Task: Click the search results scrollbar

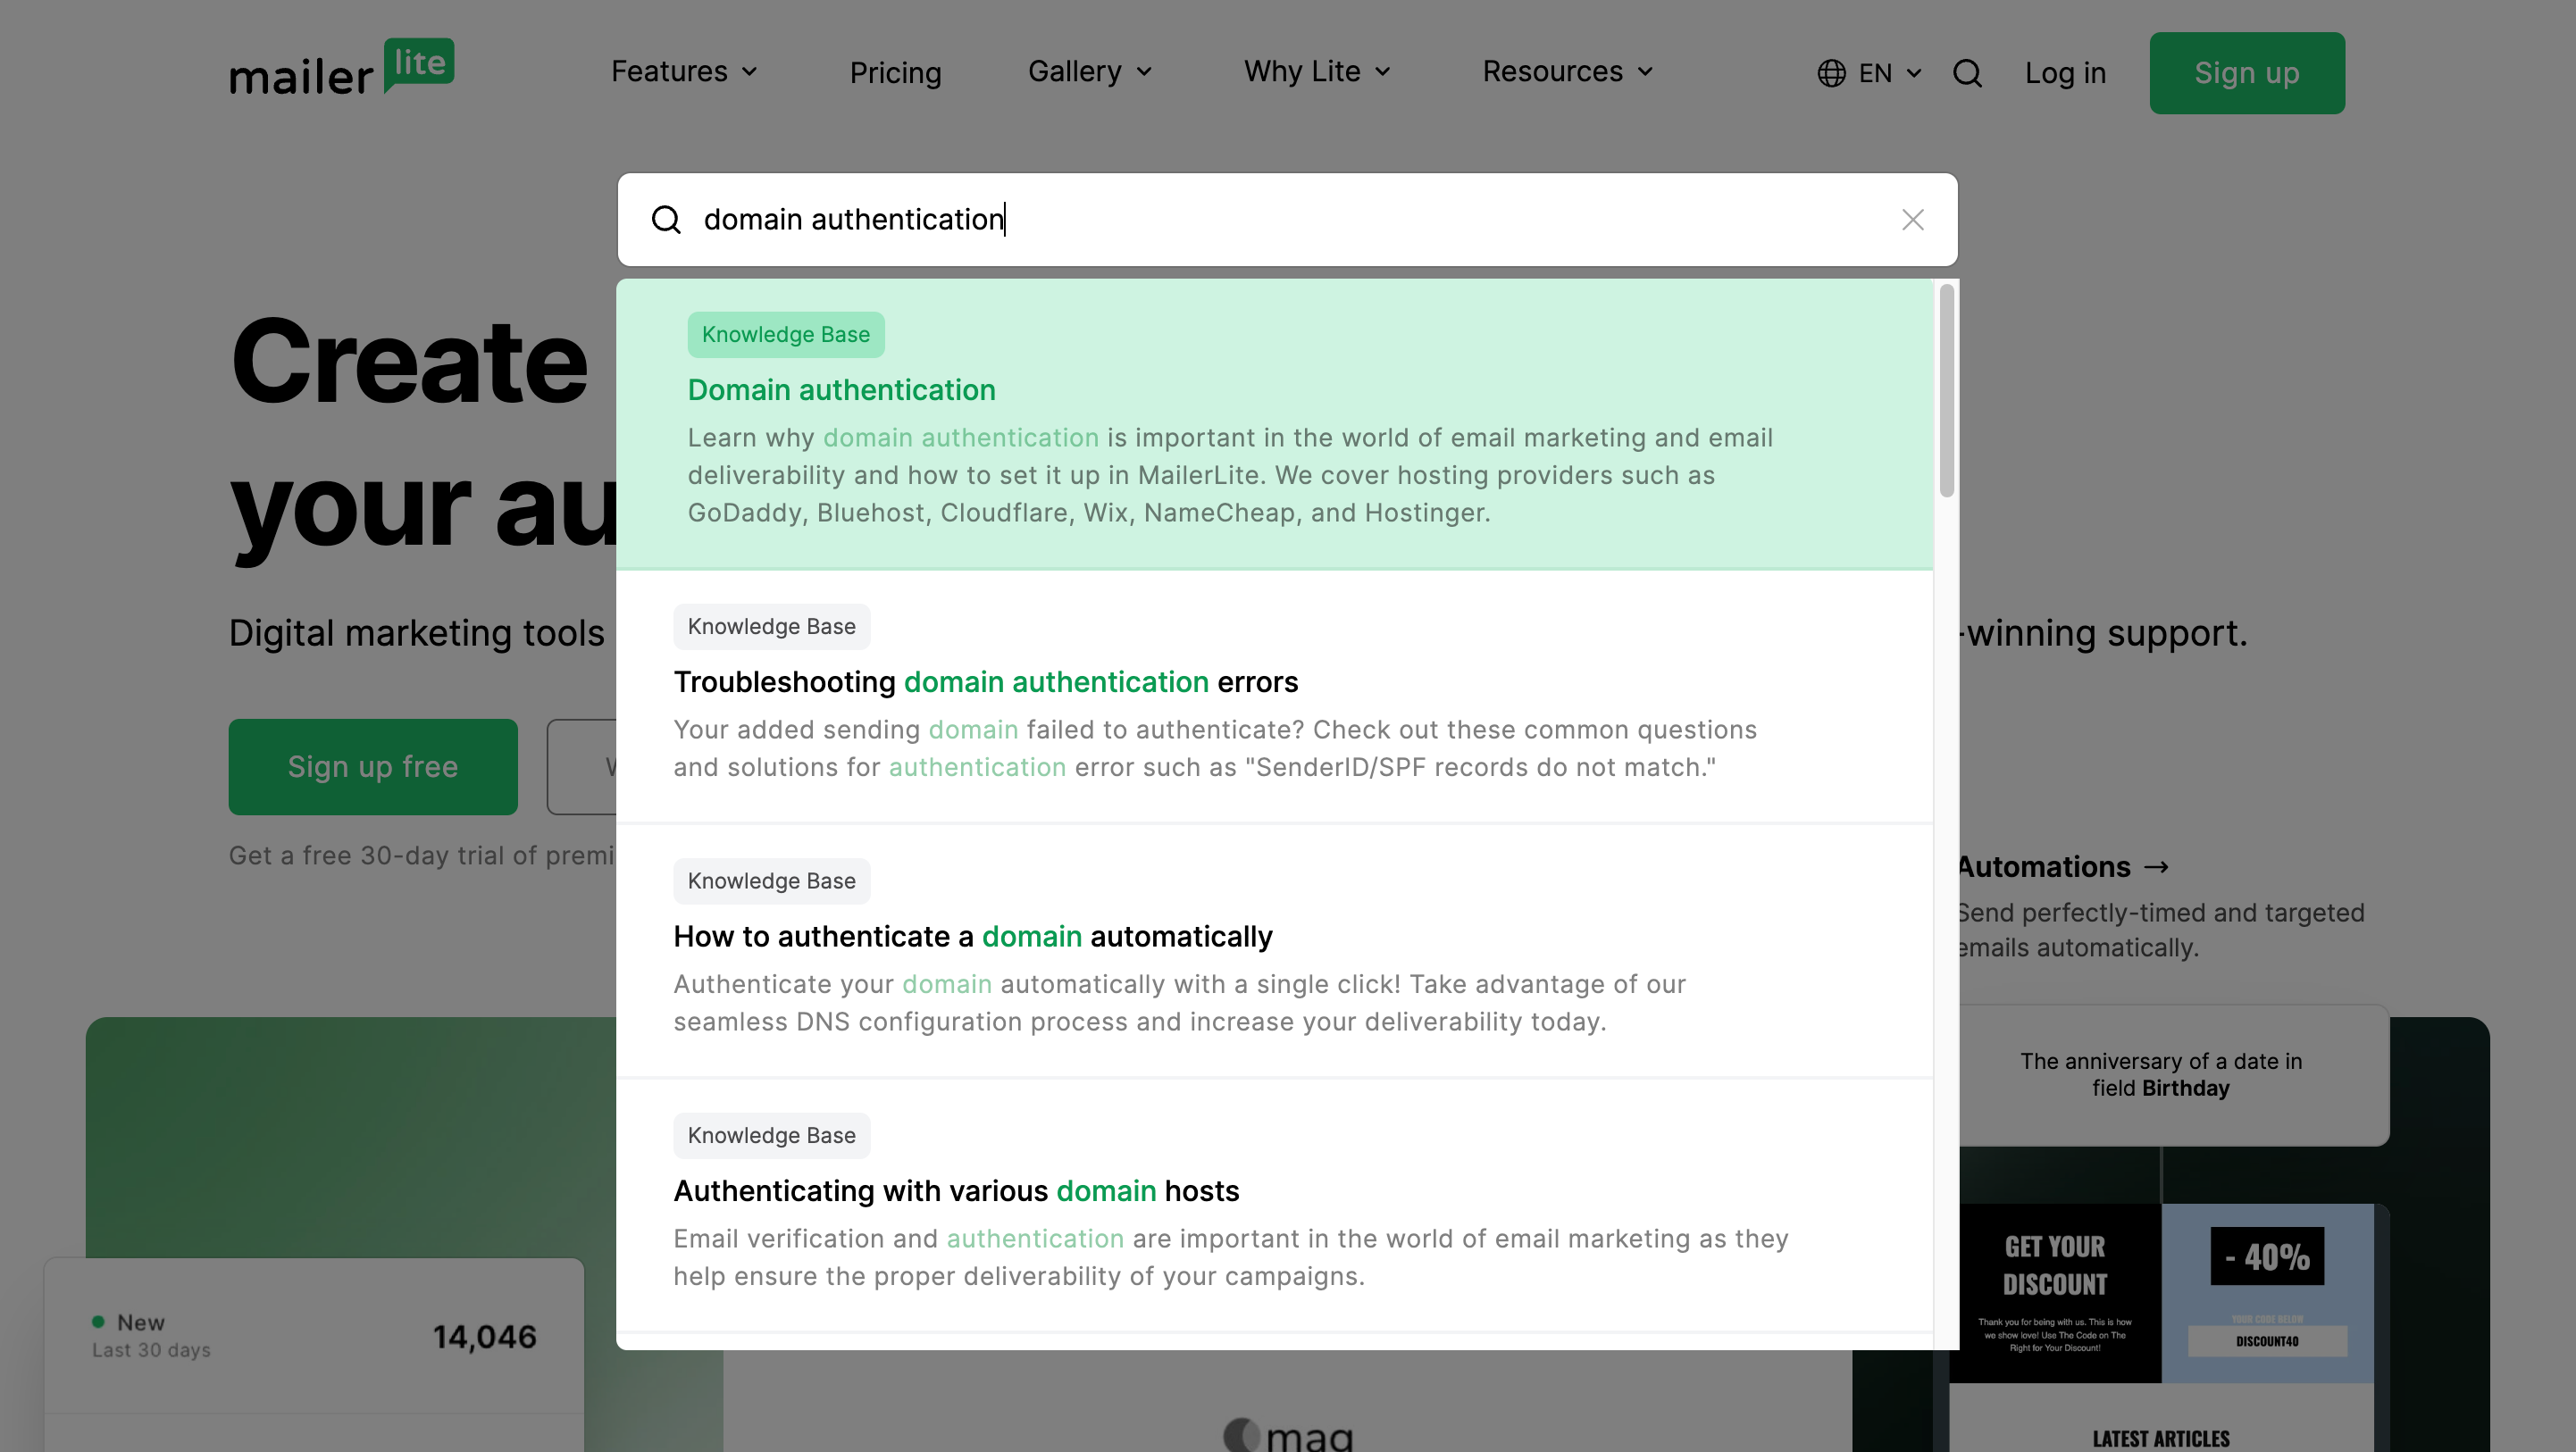Action: click(x=1946, y=391)
